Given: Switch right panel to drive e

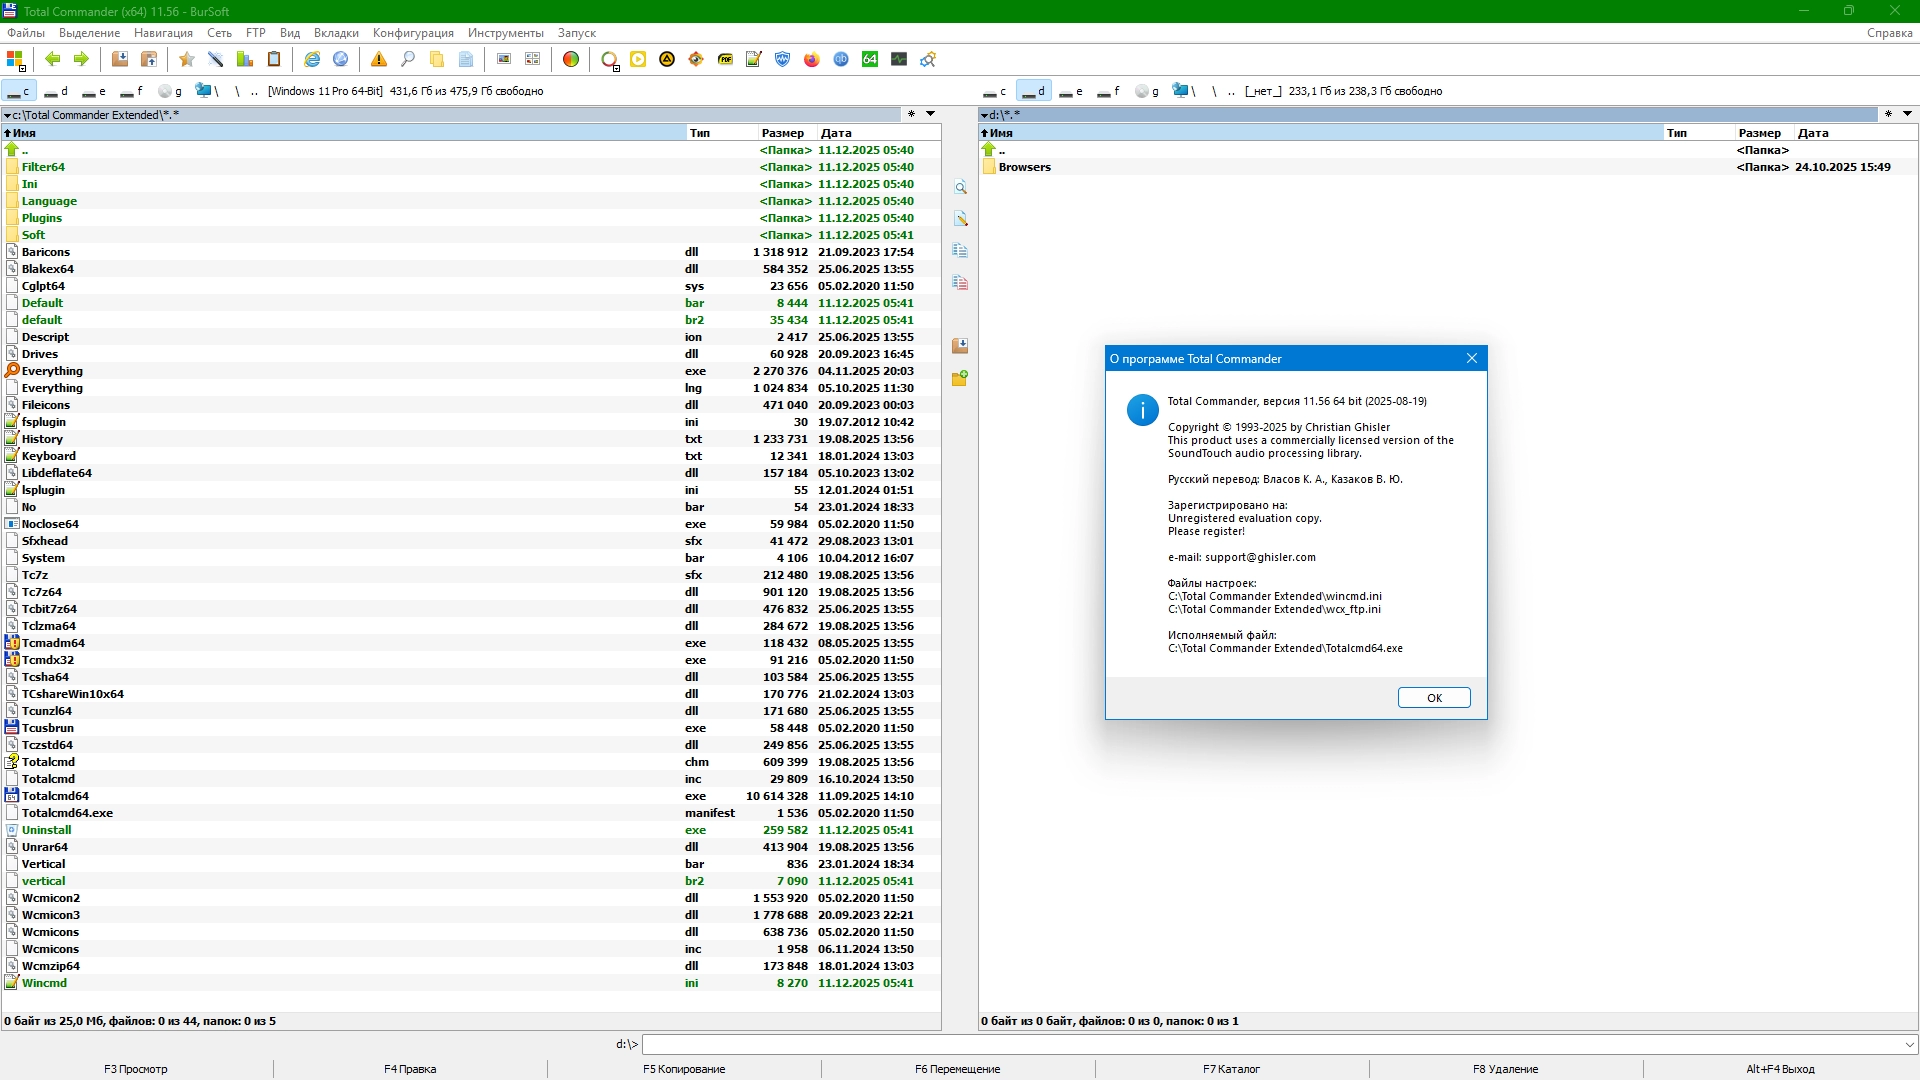Looking at the screenshot, I should click(1071, 91).
